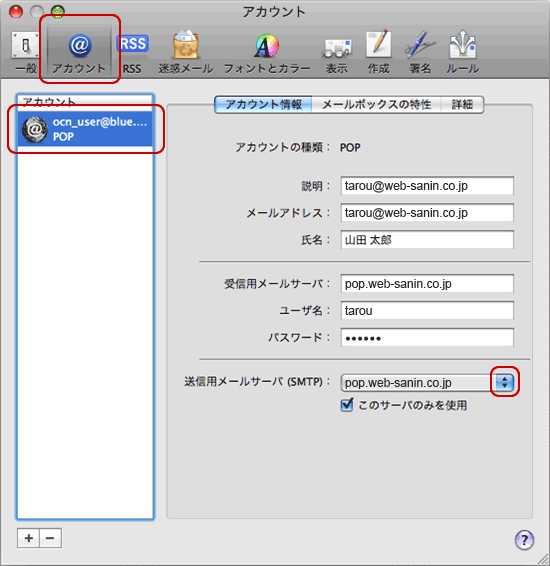Open the 一般 general preferences pane
The image size is (550, 566).
coord(26,52)
